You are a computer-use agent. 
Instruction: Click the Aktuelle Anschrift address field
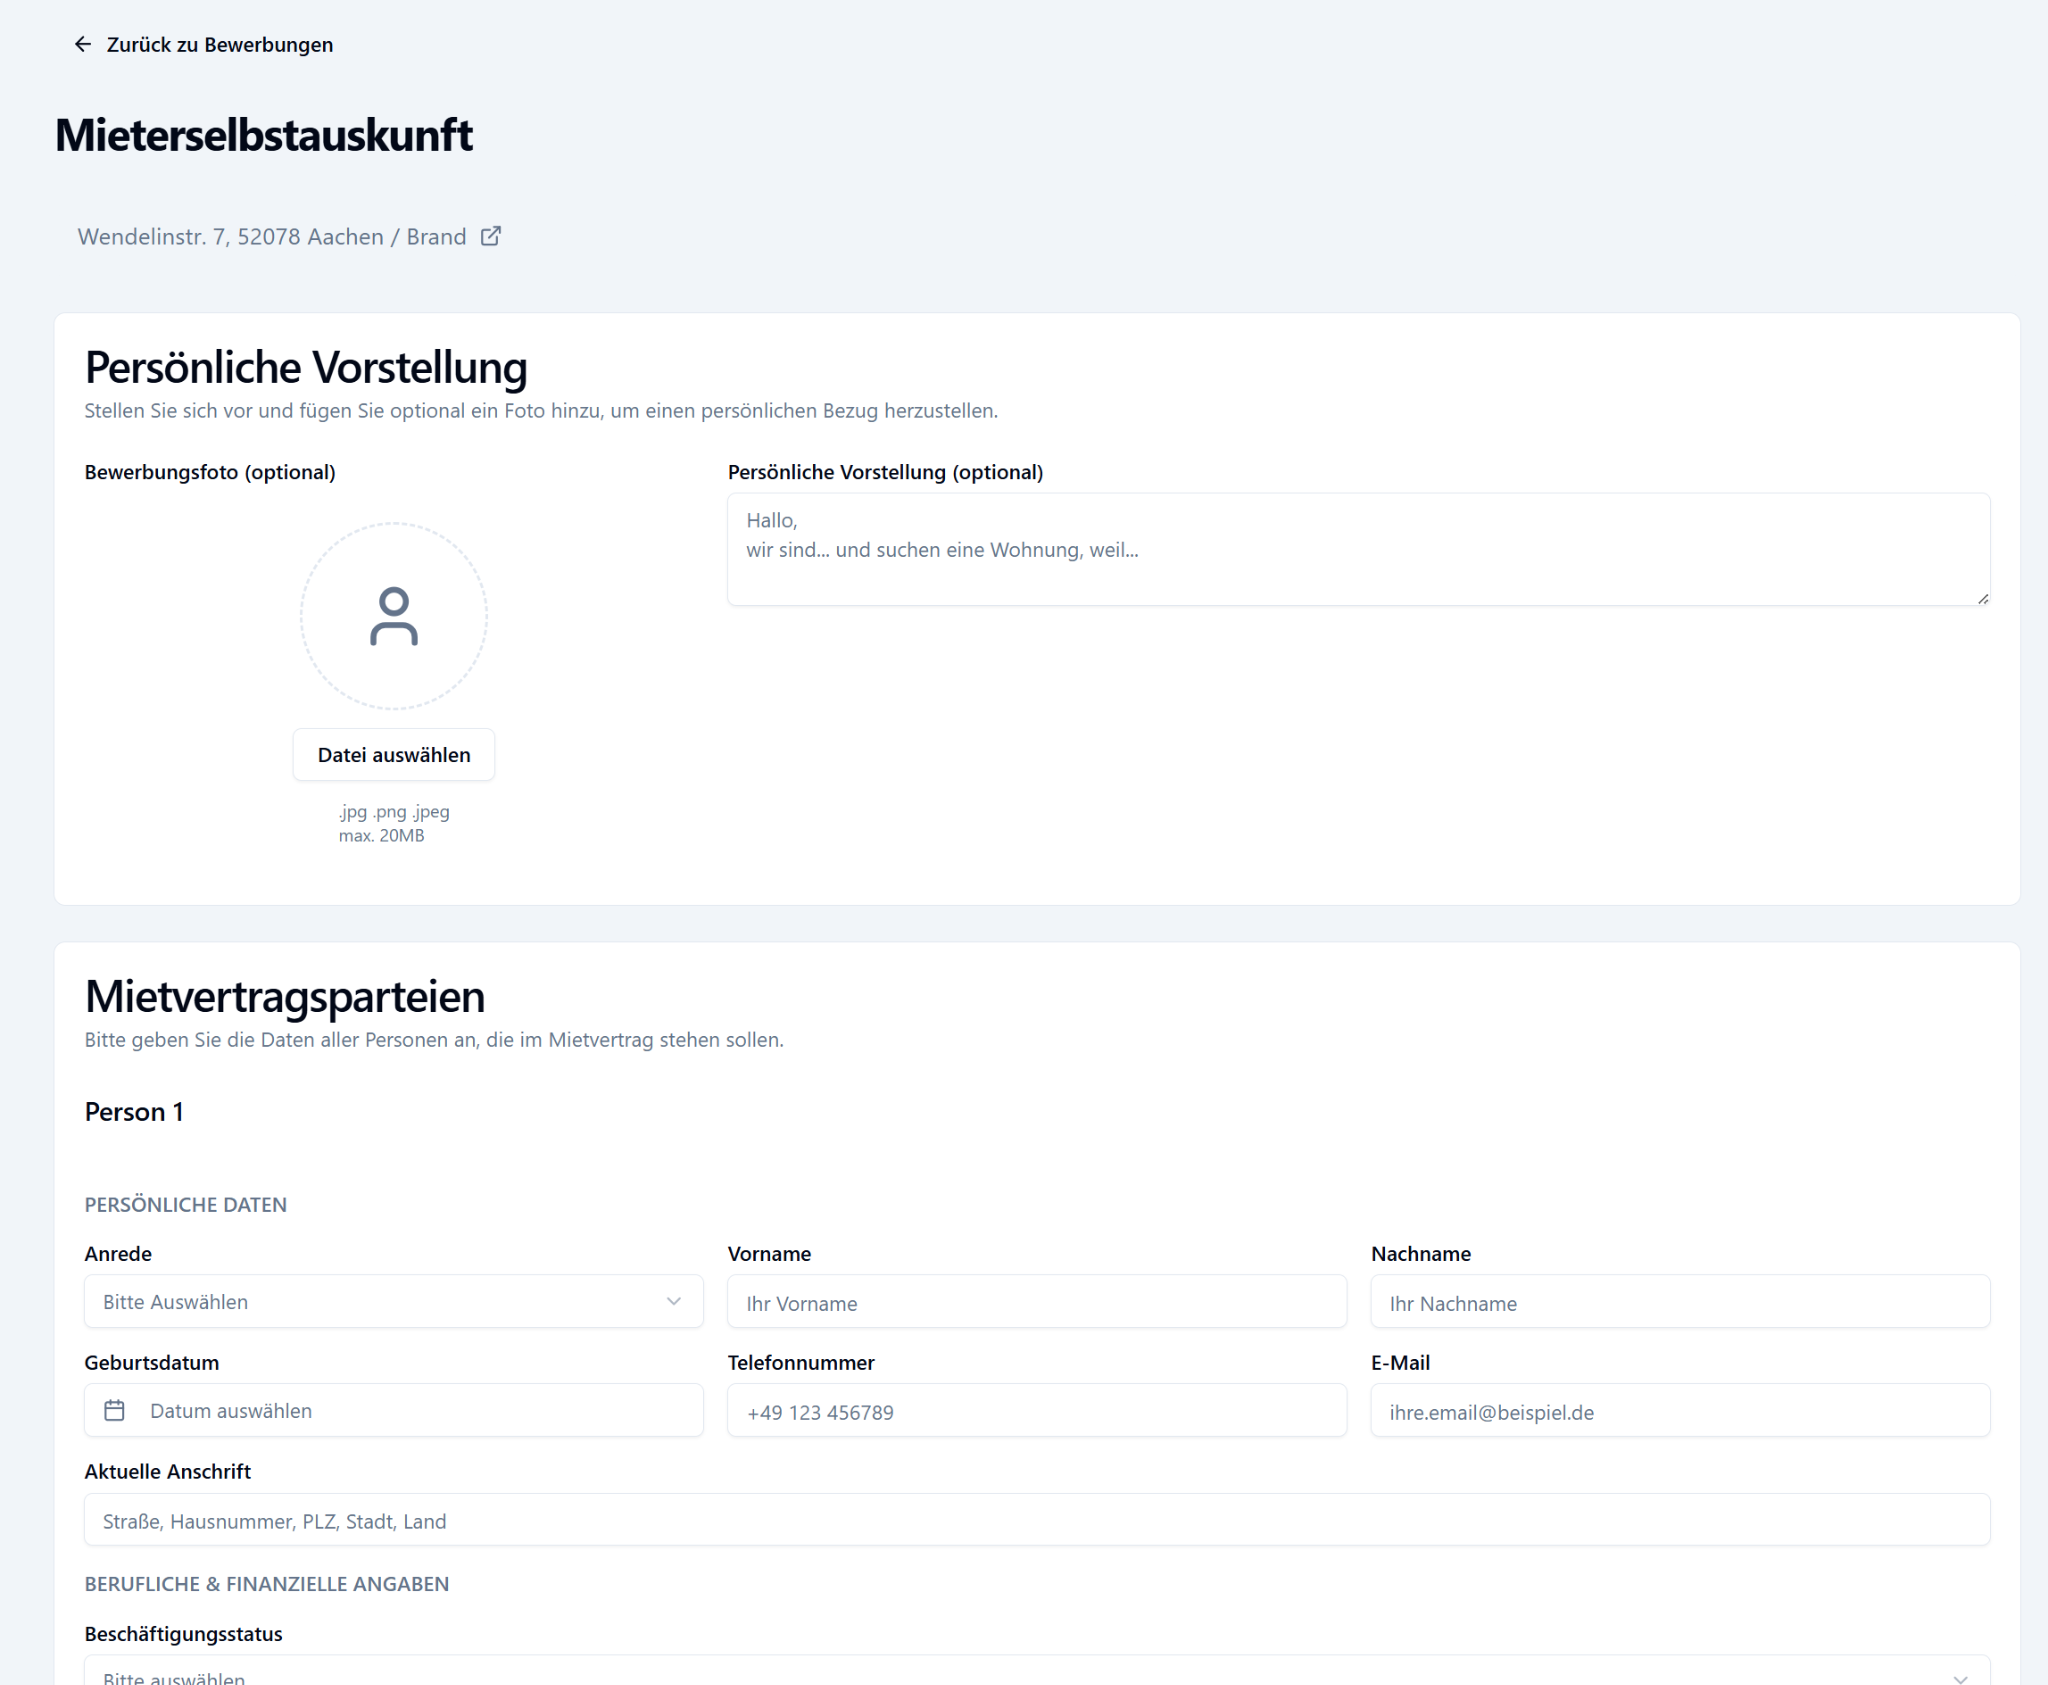[1036, 1521]
